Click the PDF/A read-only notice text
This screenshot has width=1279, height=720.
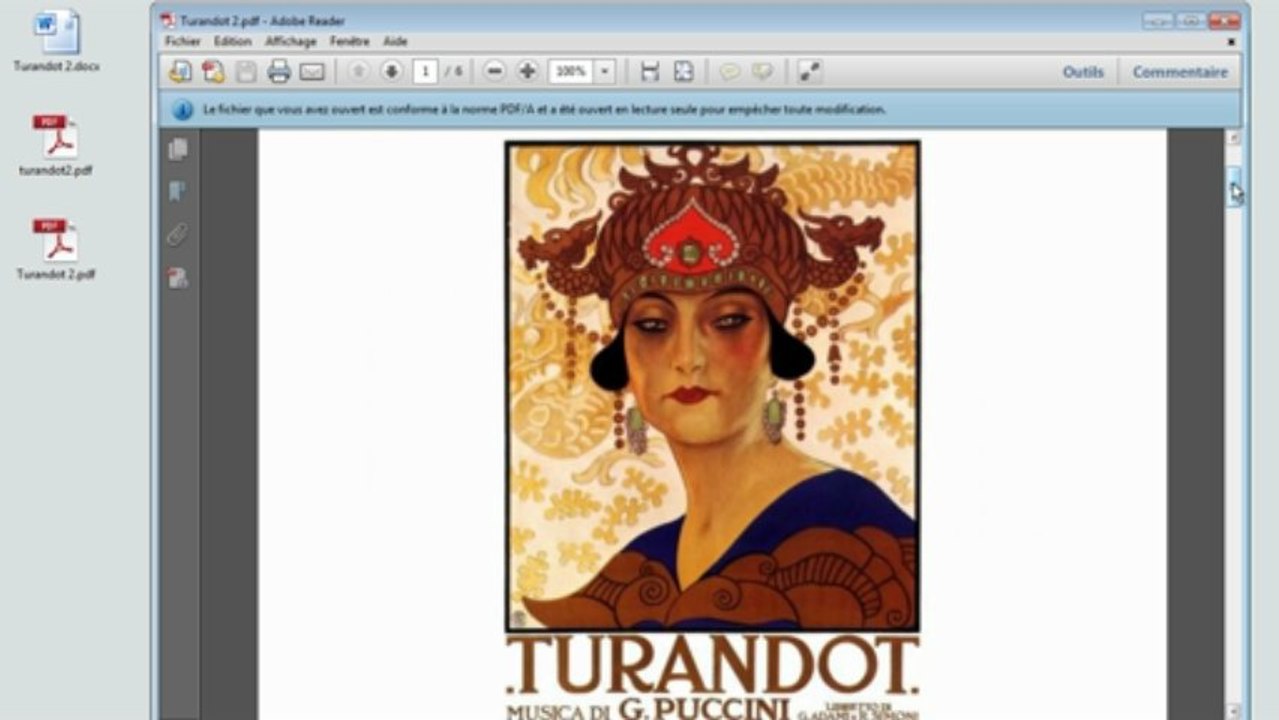tap(544, 110)
